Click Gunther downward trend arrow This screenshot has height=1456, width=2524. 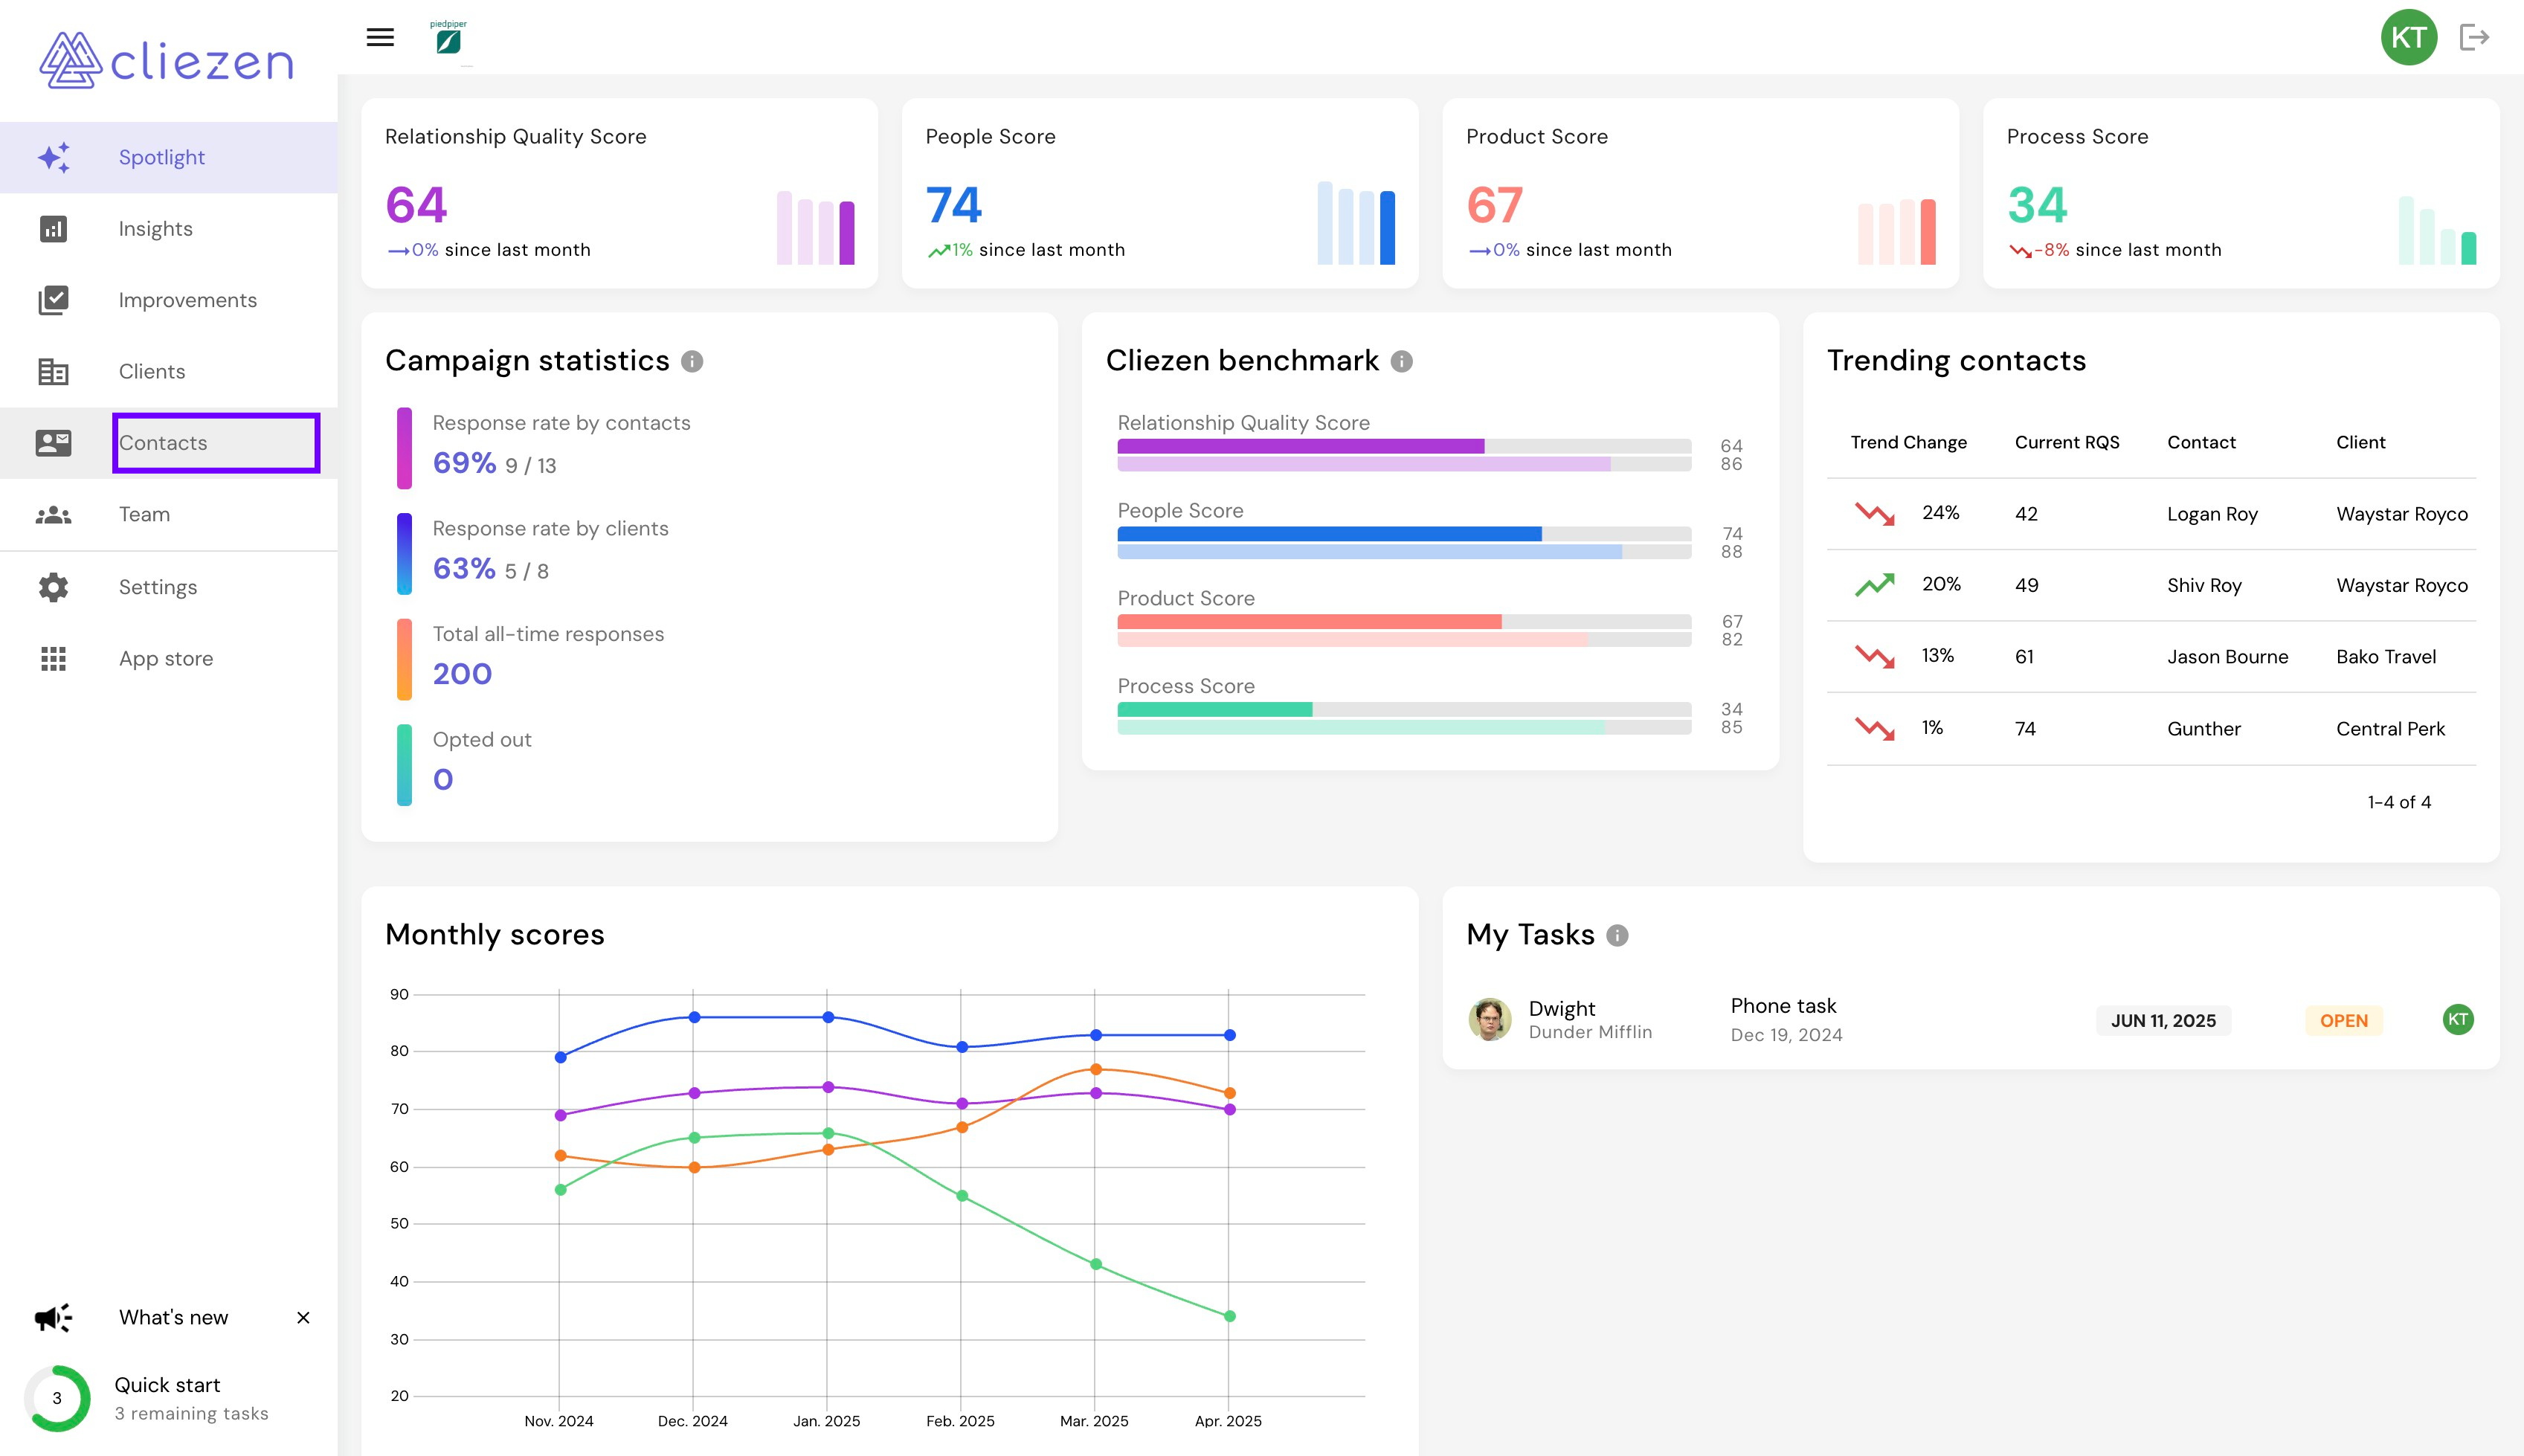[1875, 728]
